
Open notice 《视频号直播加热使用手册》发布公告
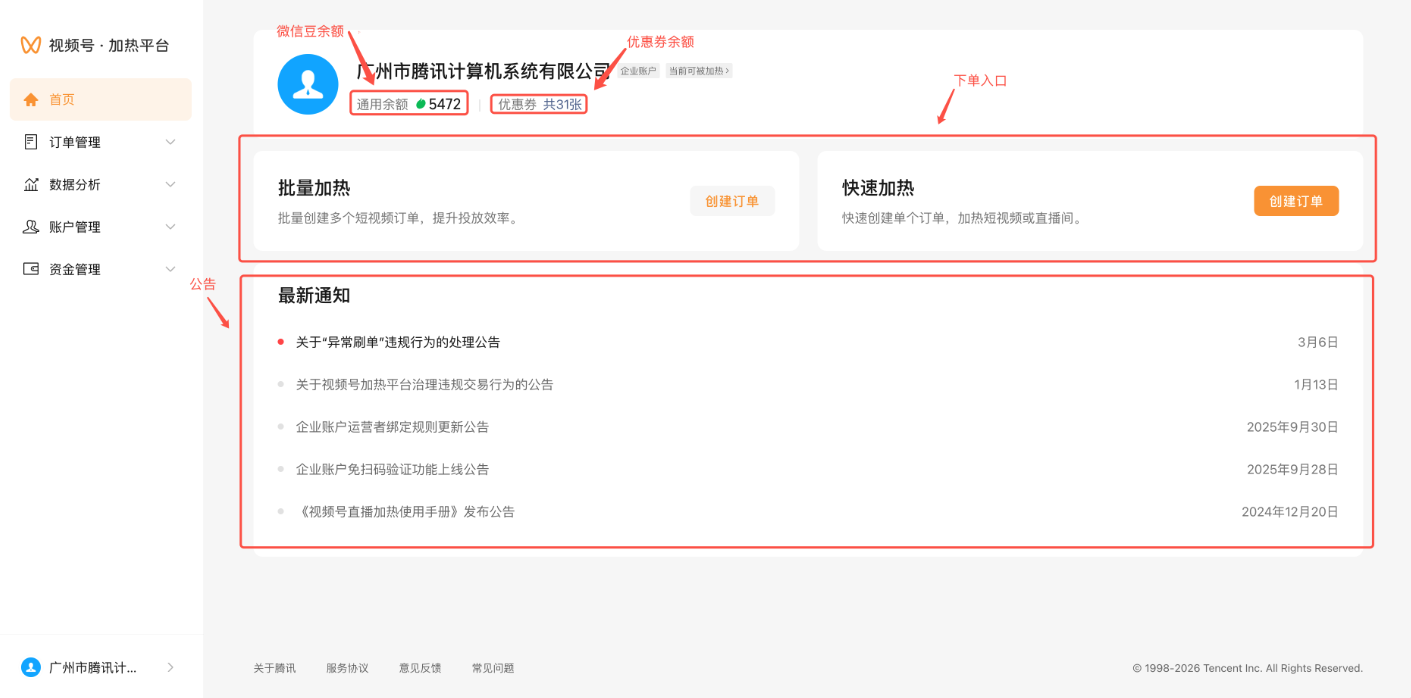pyautogui.click(x=406, y=511)
